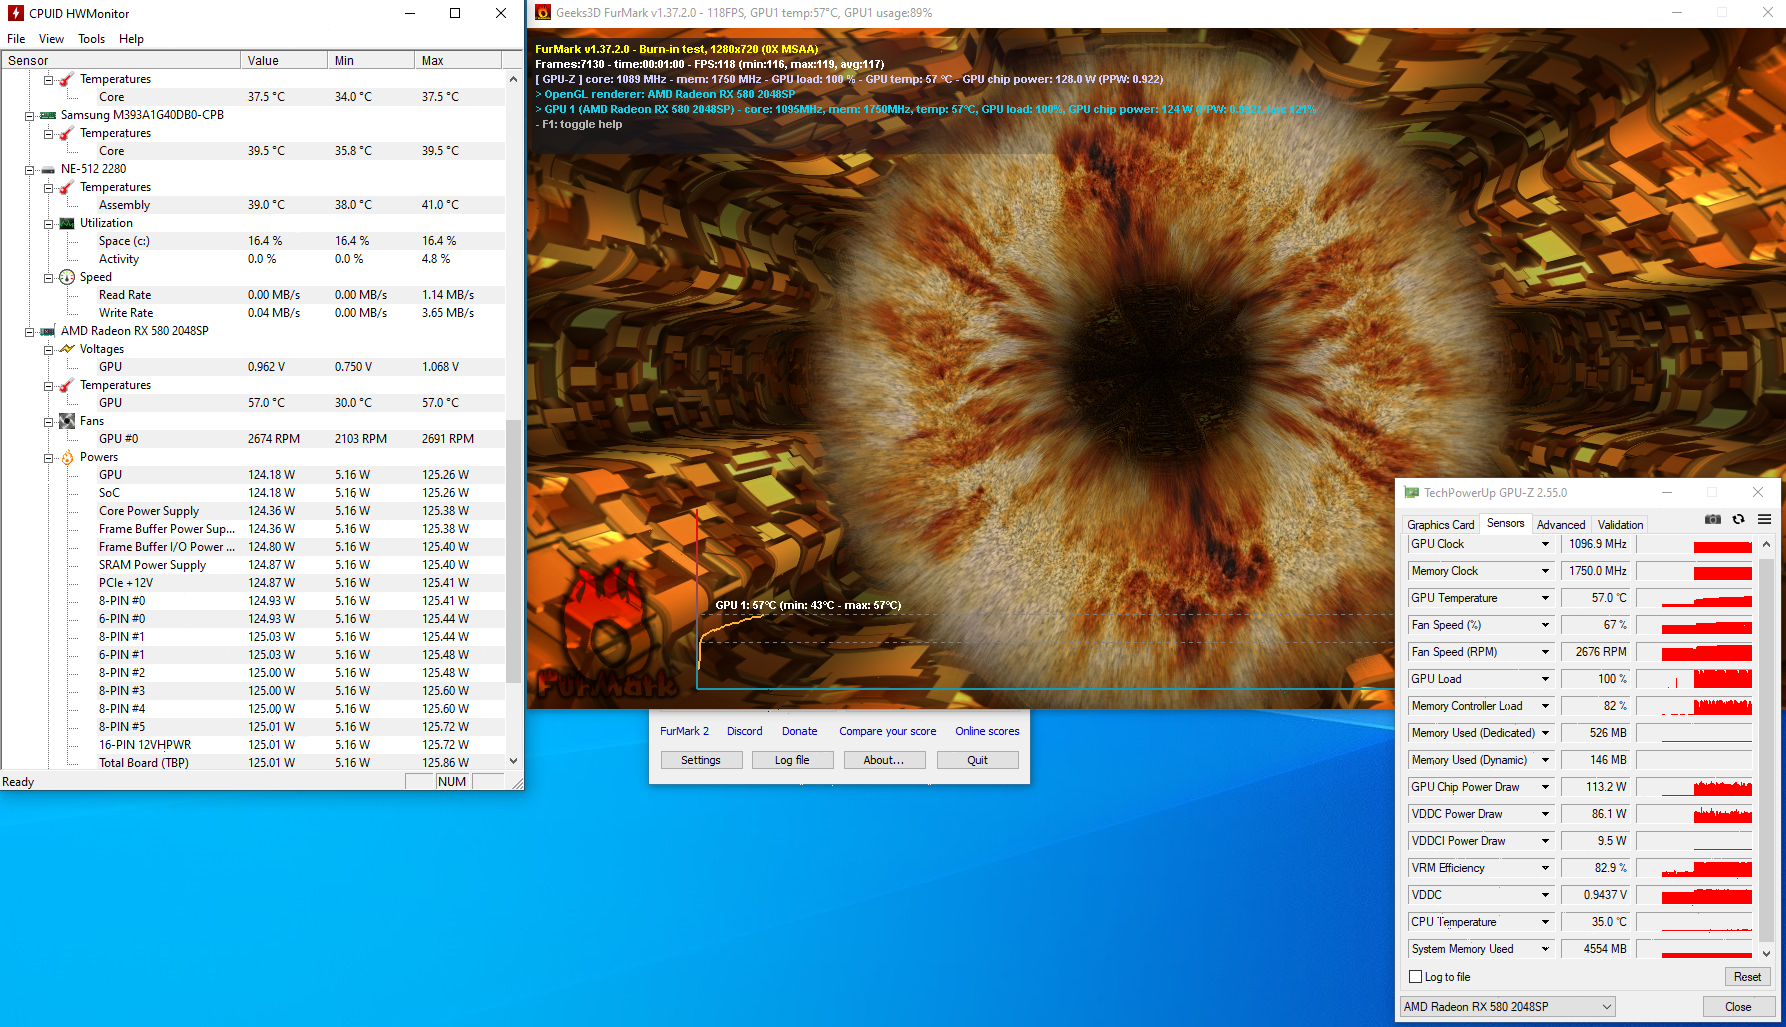Open the GPU selector combo box
Viewport: 1786px width, 1027px height.
tap(1508, 1007)
